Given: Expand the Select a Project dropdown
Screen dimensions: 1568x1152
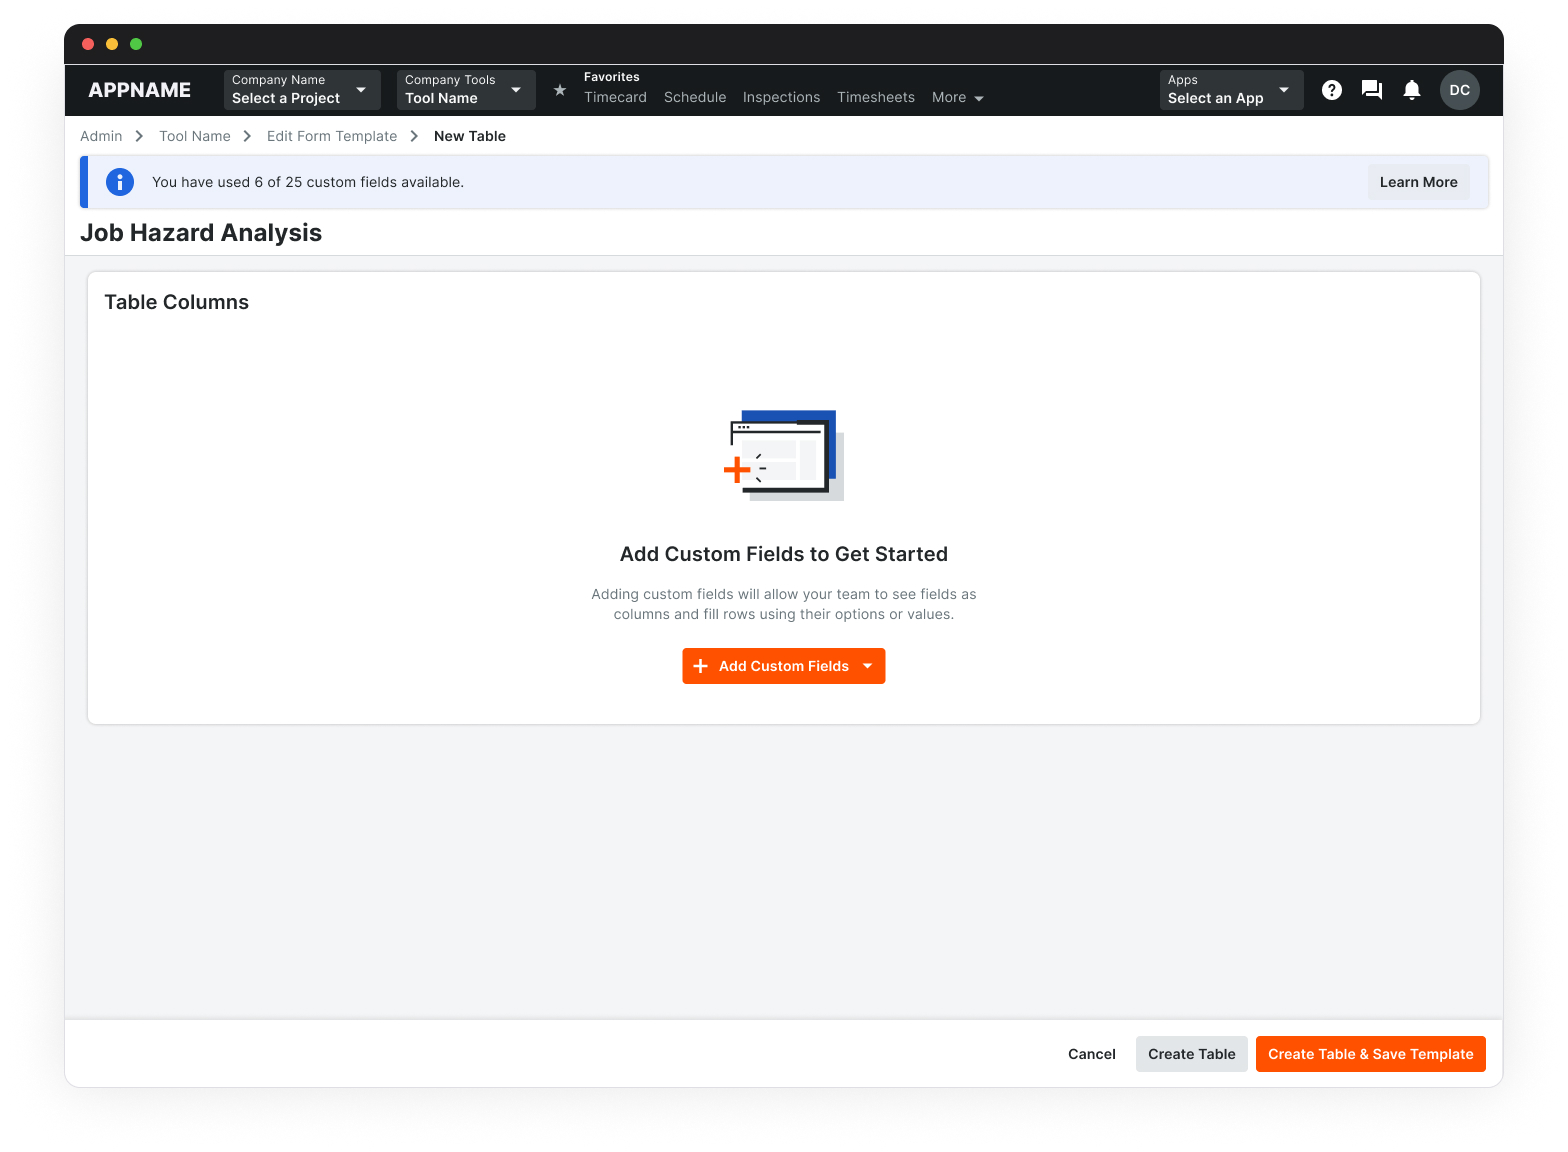Looking at the screenshot, I should pos(301,90).
